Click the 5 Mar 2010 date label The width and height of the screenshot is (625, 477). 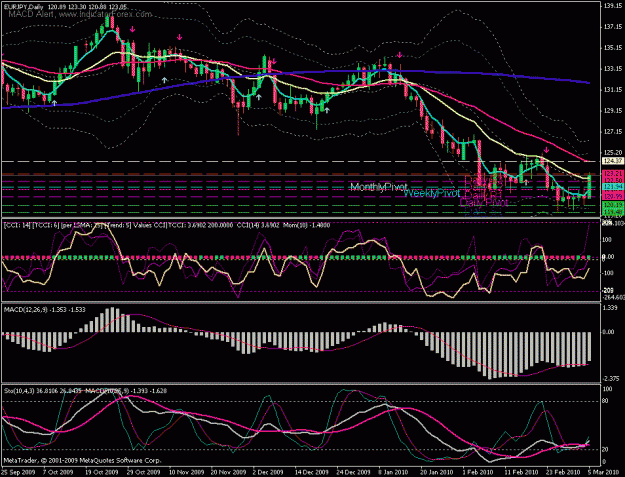602,472
